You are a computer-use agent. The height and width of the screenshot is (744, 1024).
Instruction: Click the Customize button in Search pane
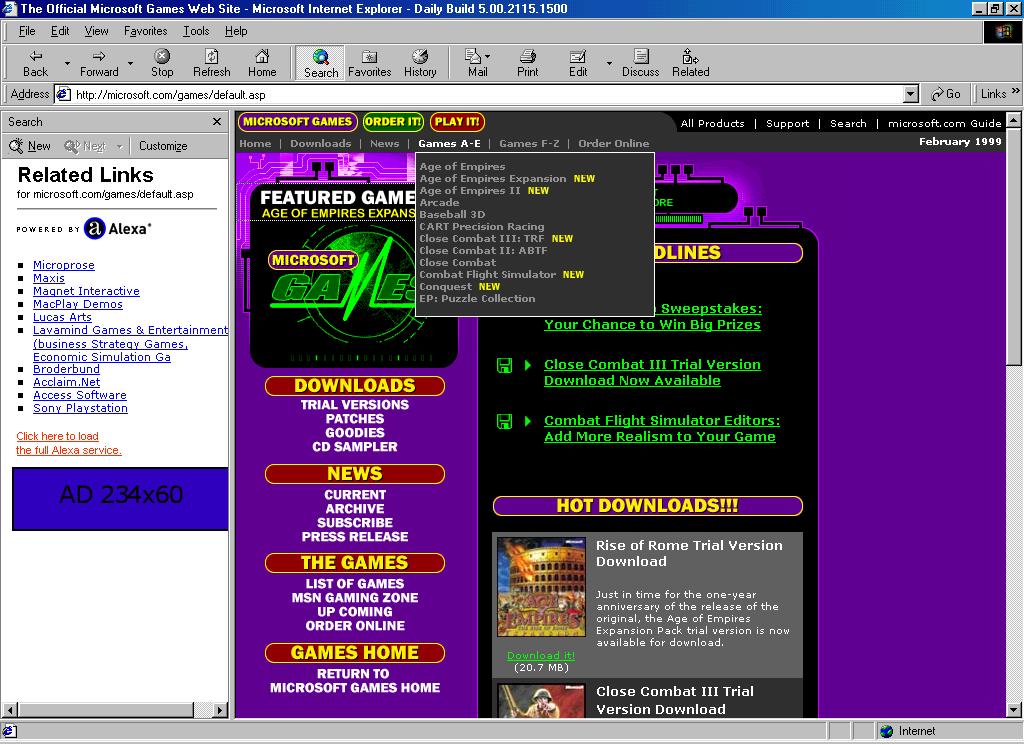tap(163, 146)
